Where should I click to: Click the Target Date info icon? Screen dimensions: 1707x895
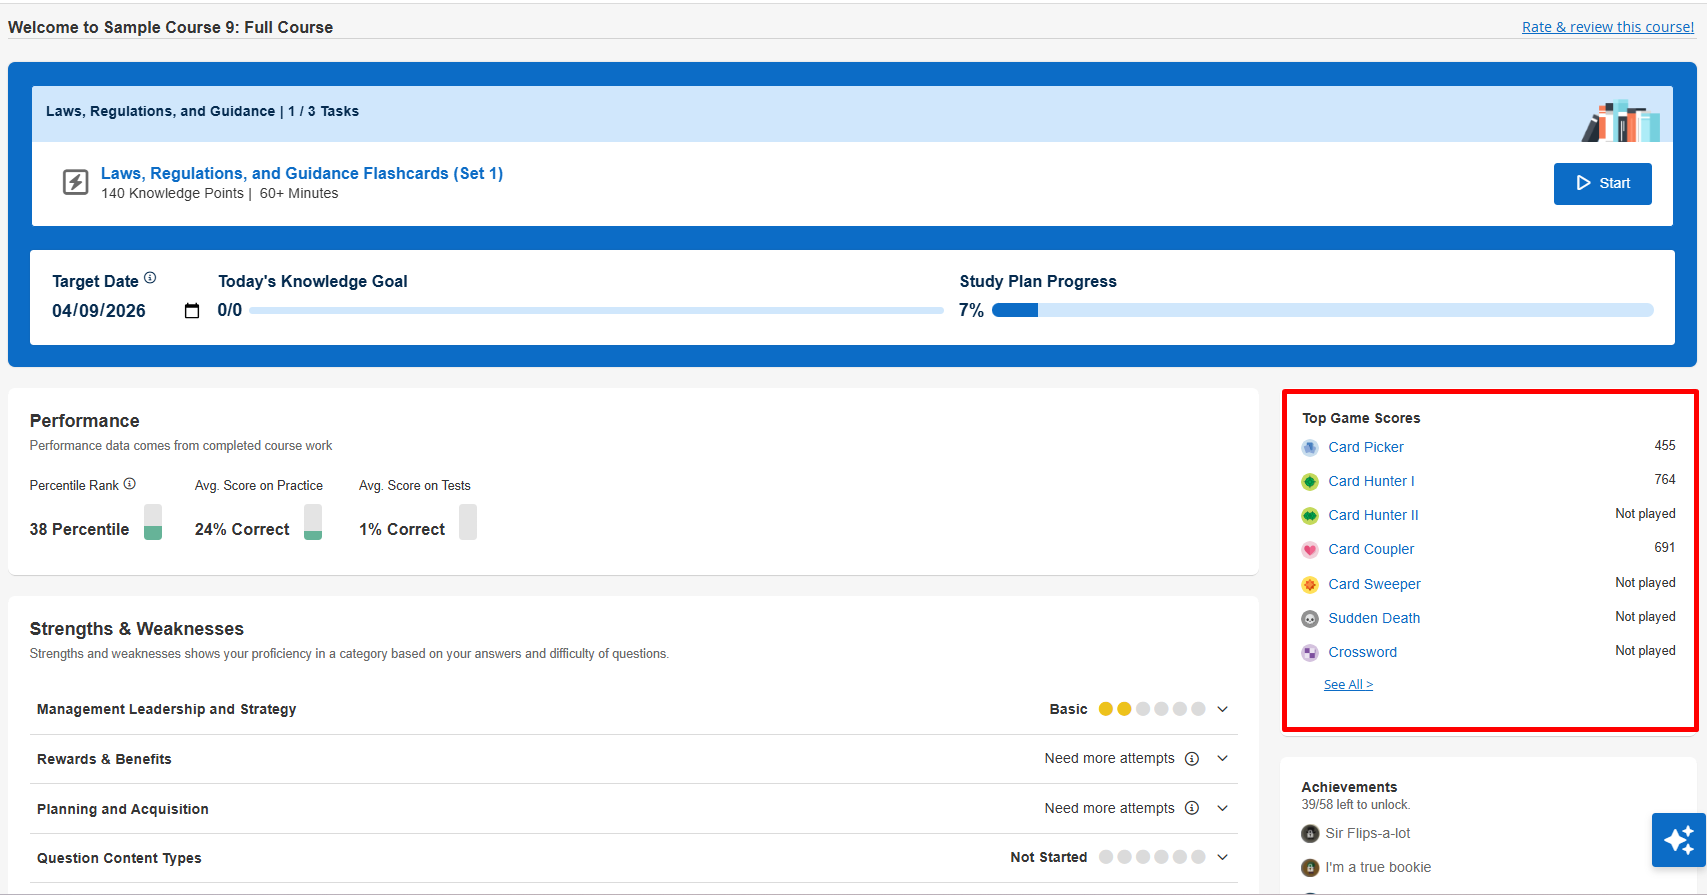tap(150, 278)
